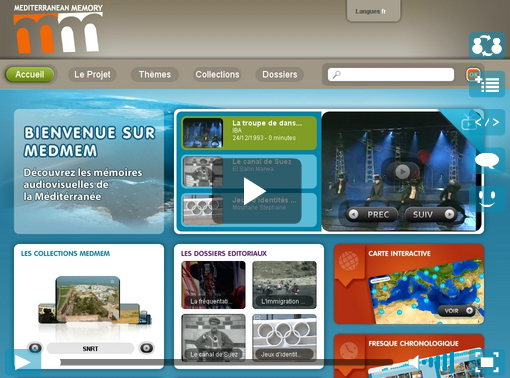Open the L'immigration dossier thumbnail
This screenshot has width=510, height=378.
click(284, 285)
